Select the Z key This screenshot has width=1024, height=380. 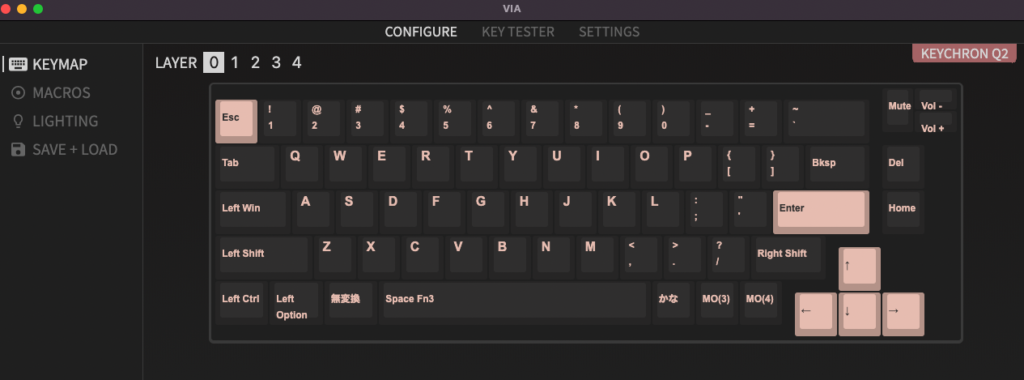[x=334, y=256]
